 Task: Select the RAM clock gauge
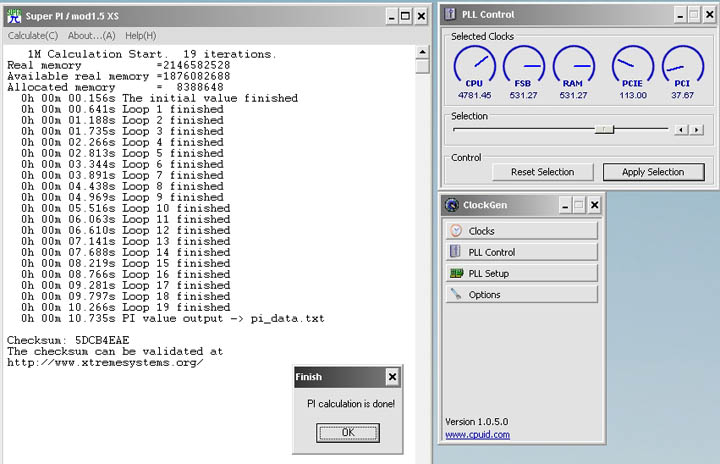574,67
